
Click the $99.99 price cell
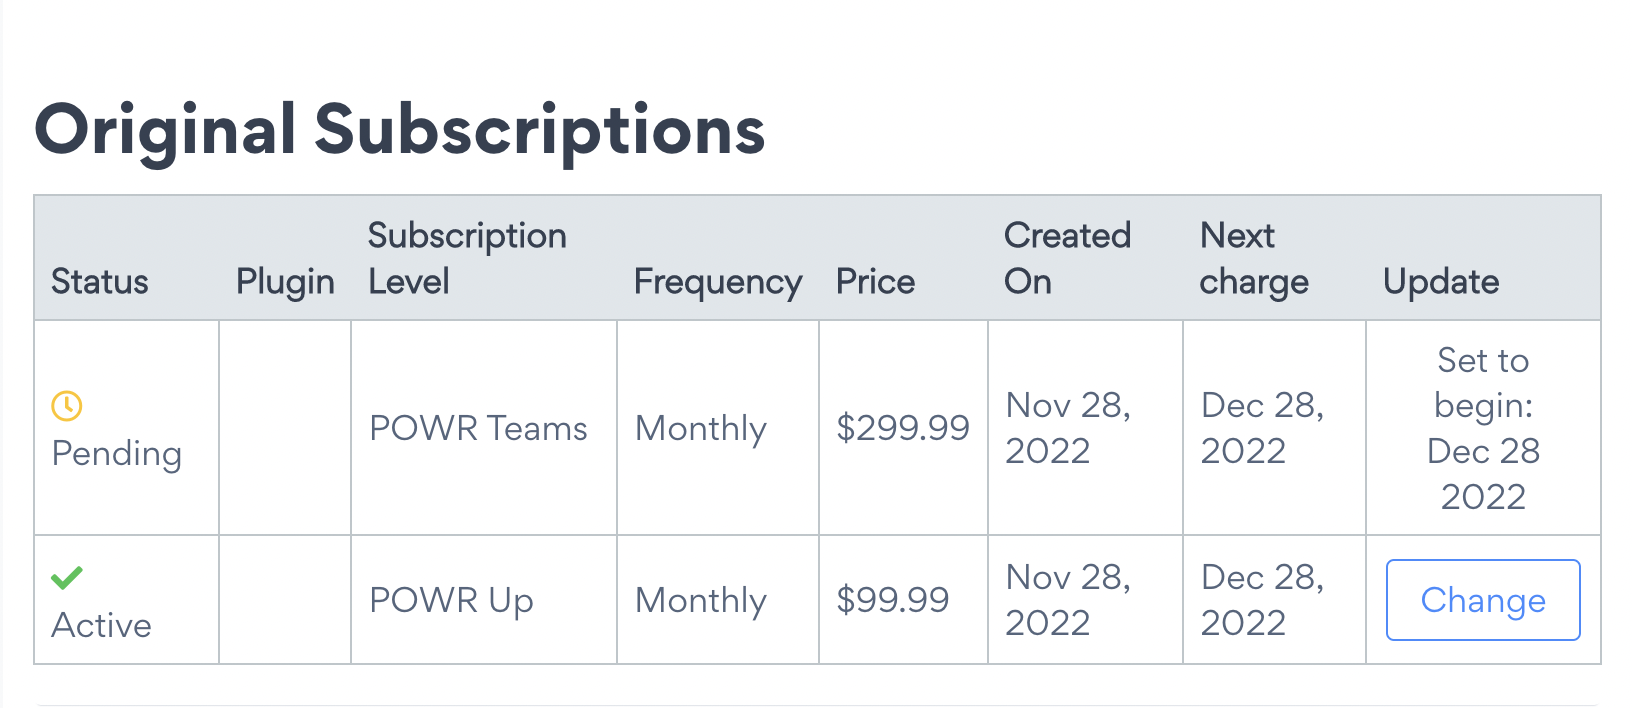893,601
